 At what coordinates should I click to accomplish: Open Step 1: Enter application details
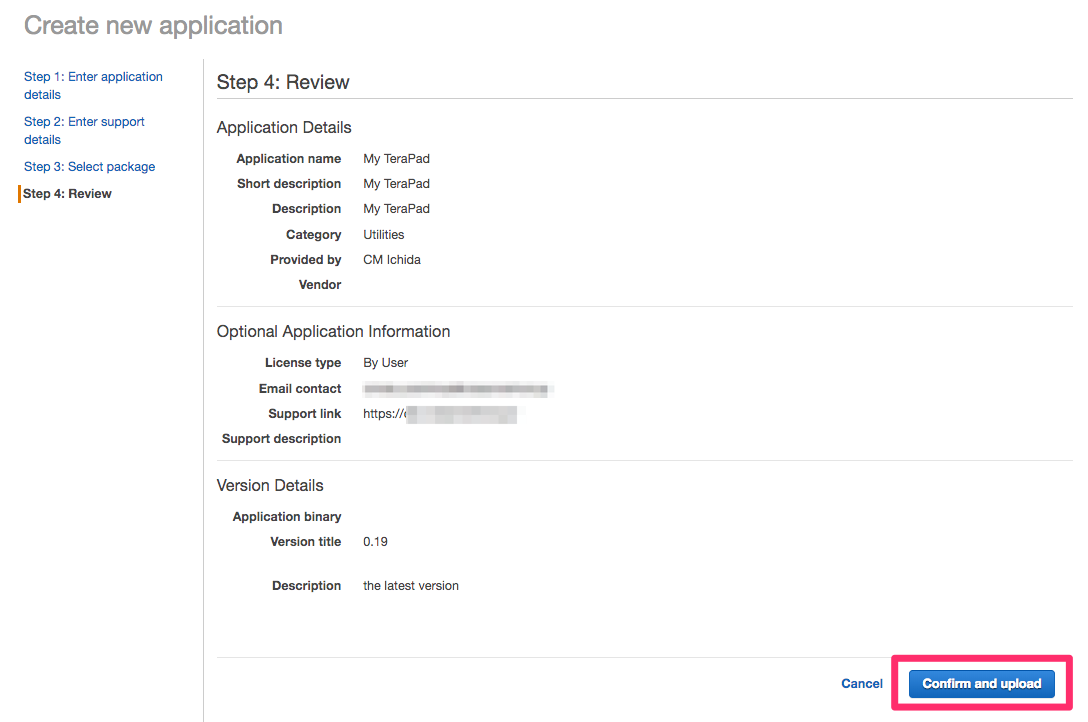point(93,85)
